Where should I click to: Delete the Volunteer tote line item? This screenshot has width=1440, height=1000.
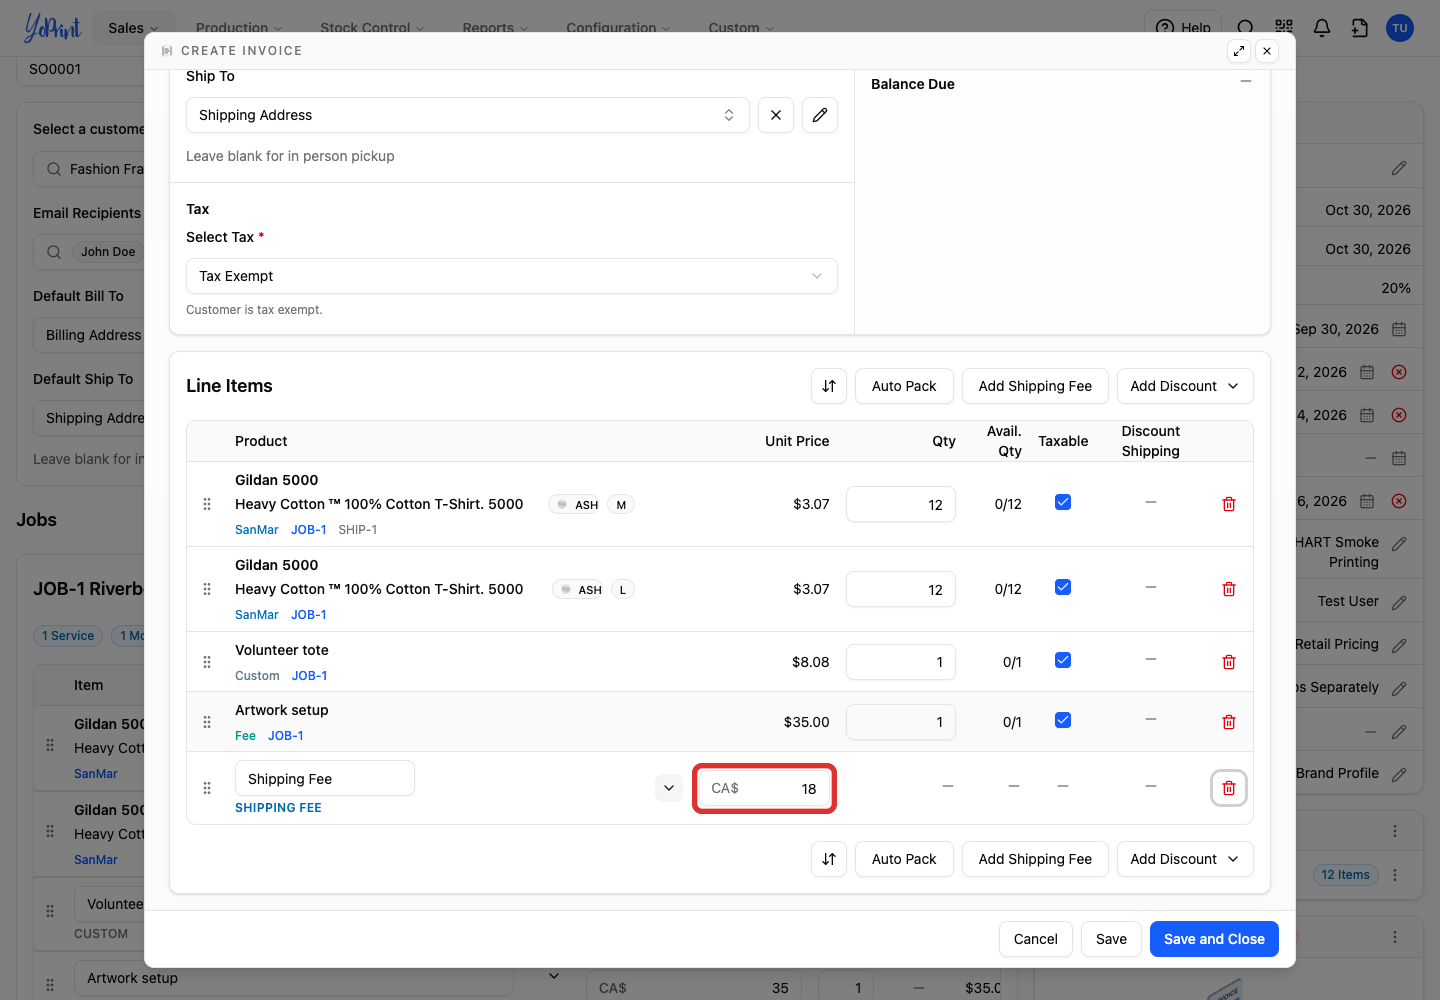(x=1229, y=662)
